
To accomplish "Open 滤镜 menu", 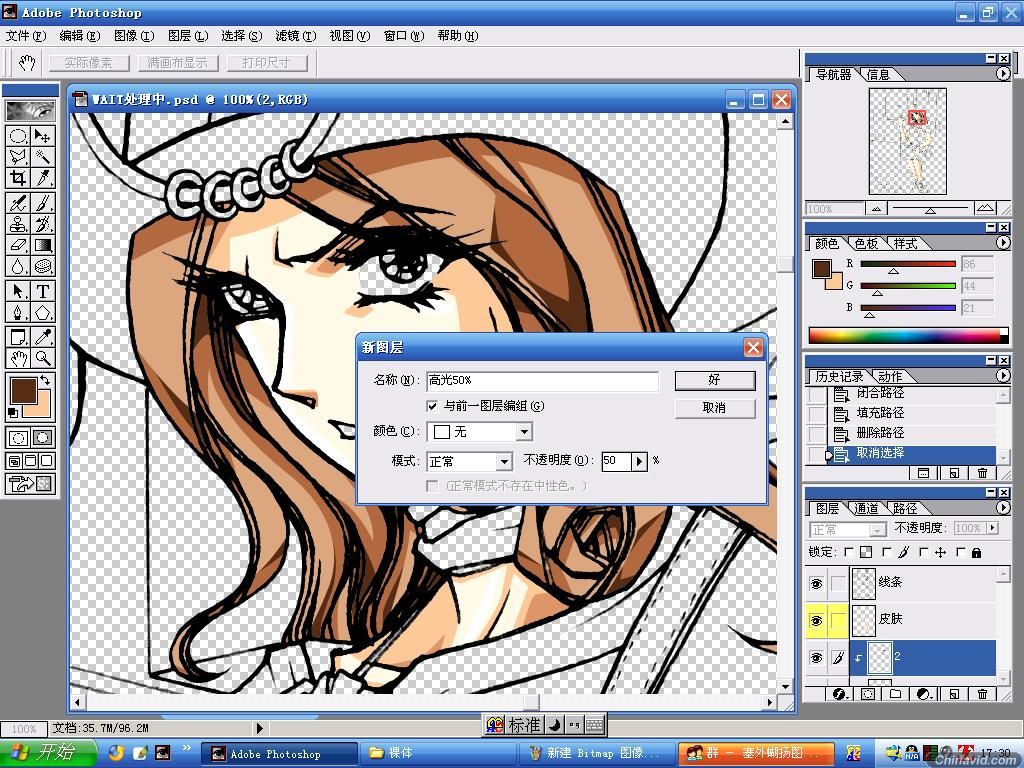I will pos(295,36).
